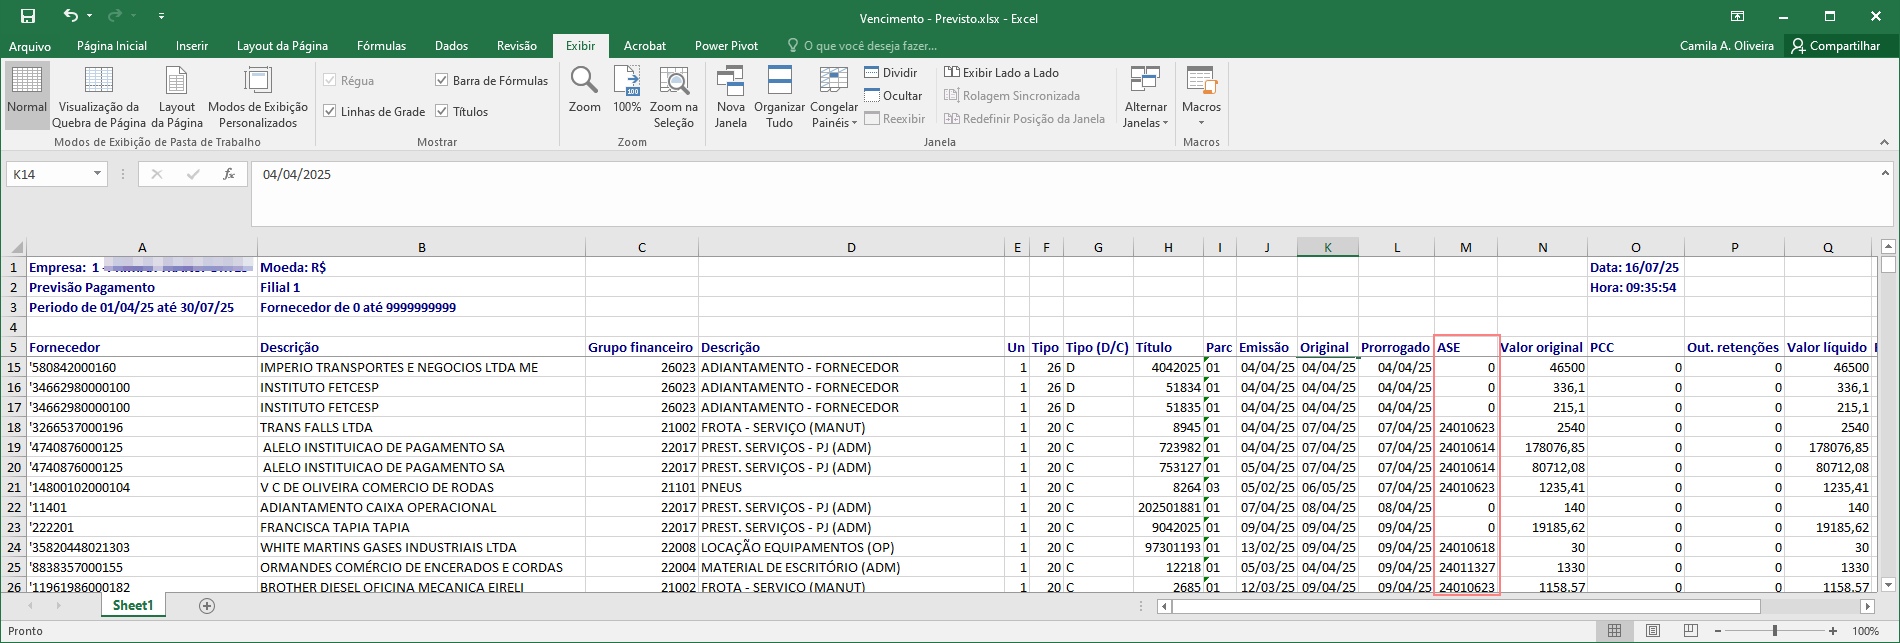Click the Valor original header cell
The height and width of the screenshot is (643, 1900).
(1542, 347)
